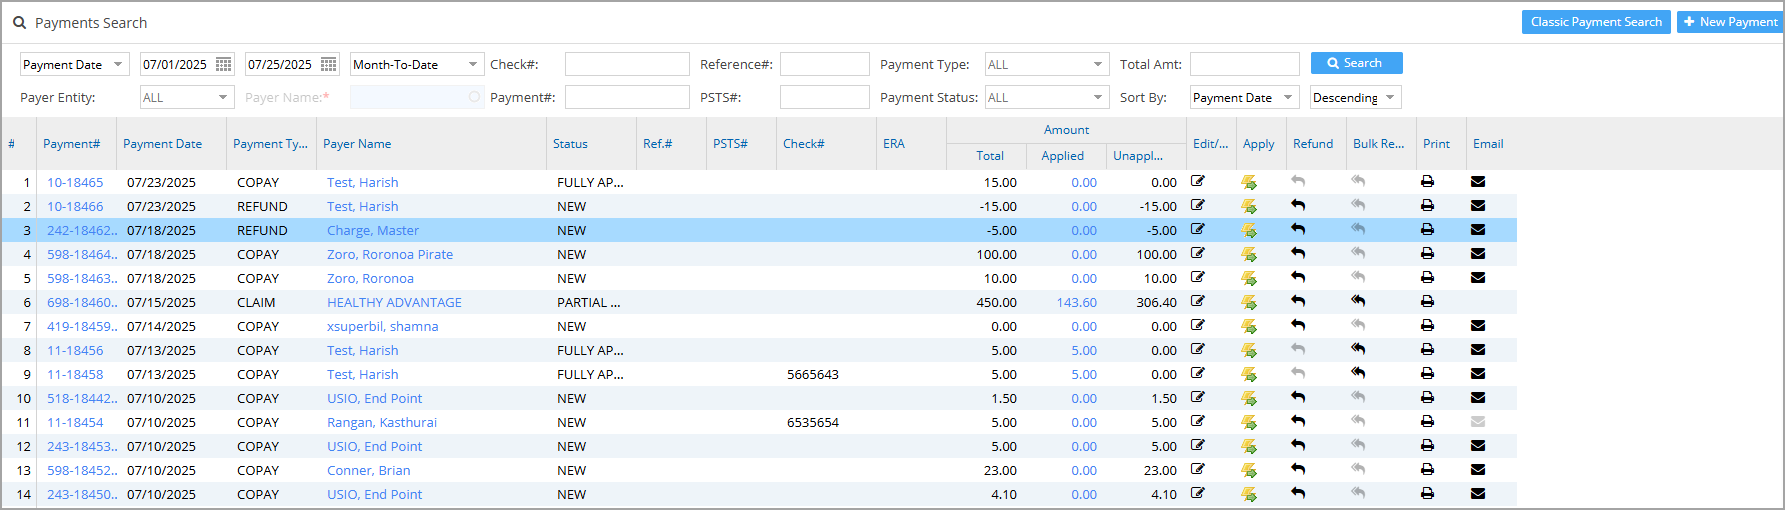Viewport: 1785px width, 510px height.
Task: Refund payment 242-18462 with the arrow icon
Action: click(1298, 230)
